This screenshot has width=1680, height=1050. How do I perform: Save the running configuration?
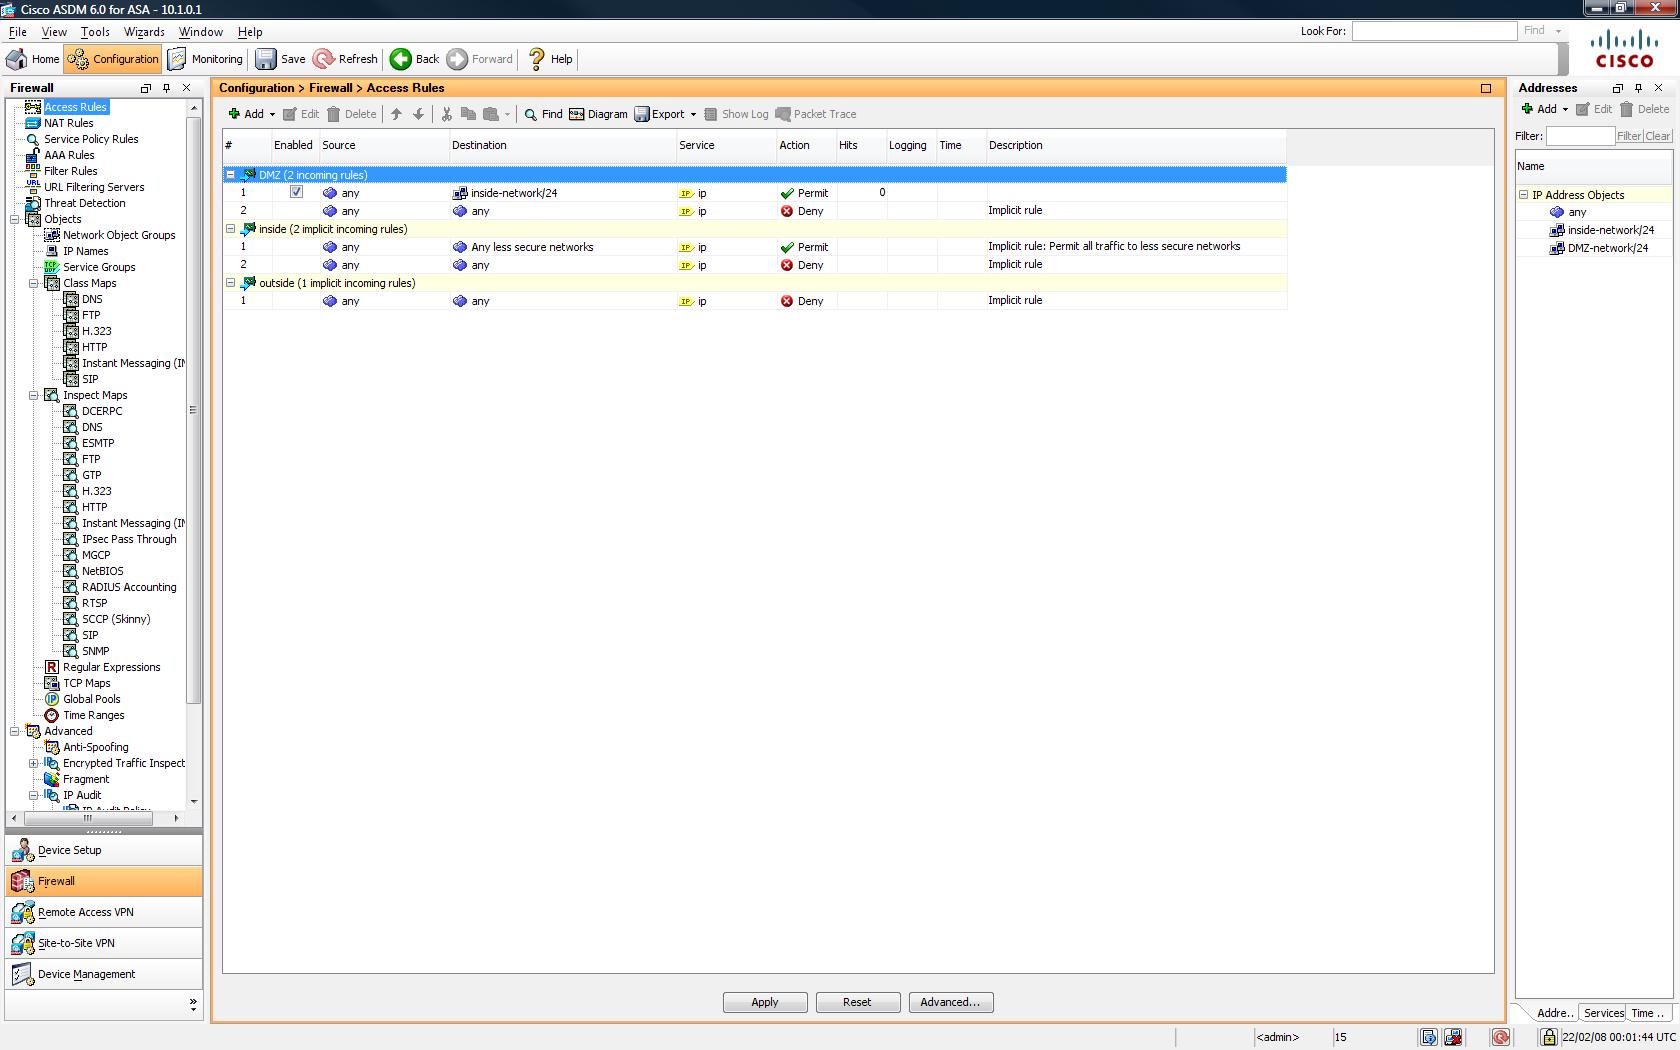pos(280,59)
